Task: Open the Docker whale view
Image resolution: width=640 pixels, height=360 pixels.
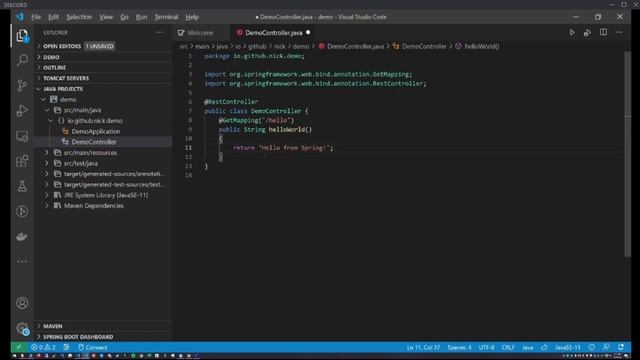Action: [22, 237]
